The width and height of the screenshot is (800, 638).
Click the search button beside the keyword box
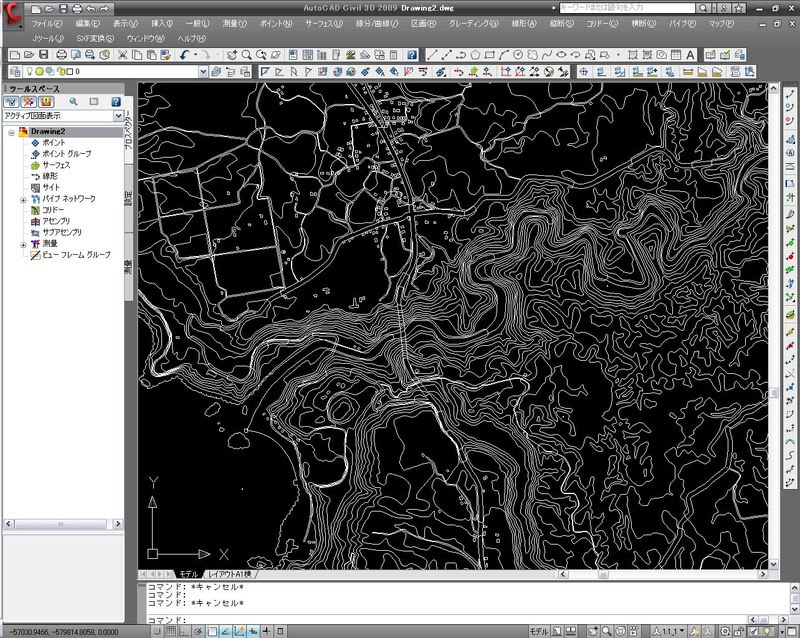pyautogui.click(x=703, y=8)
